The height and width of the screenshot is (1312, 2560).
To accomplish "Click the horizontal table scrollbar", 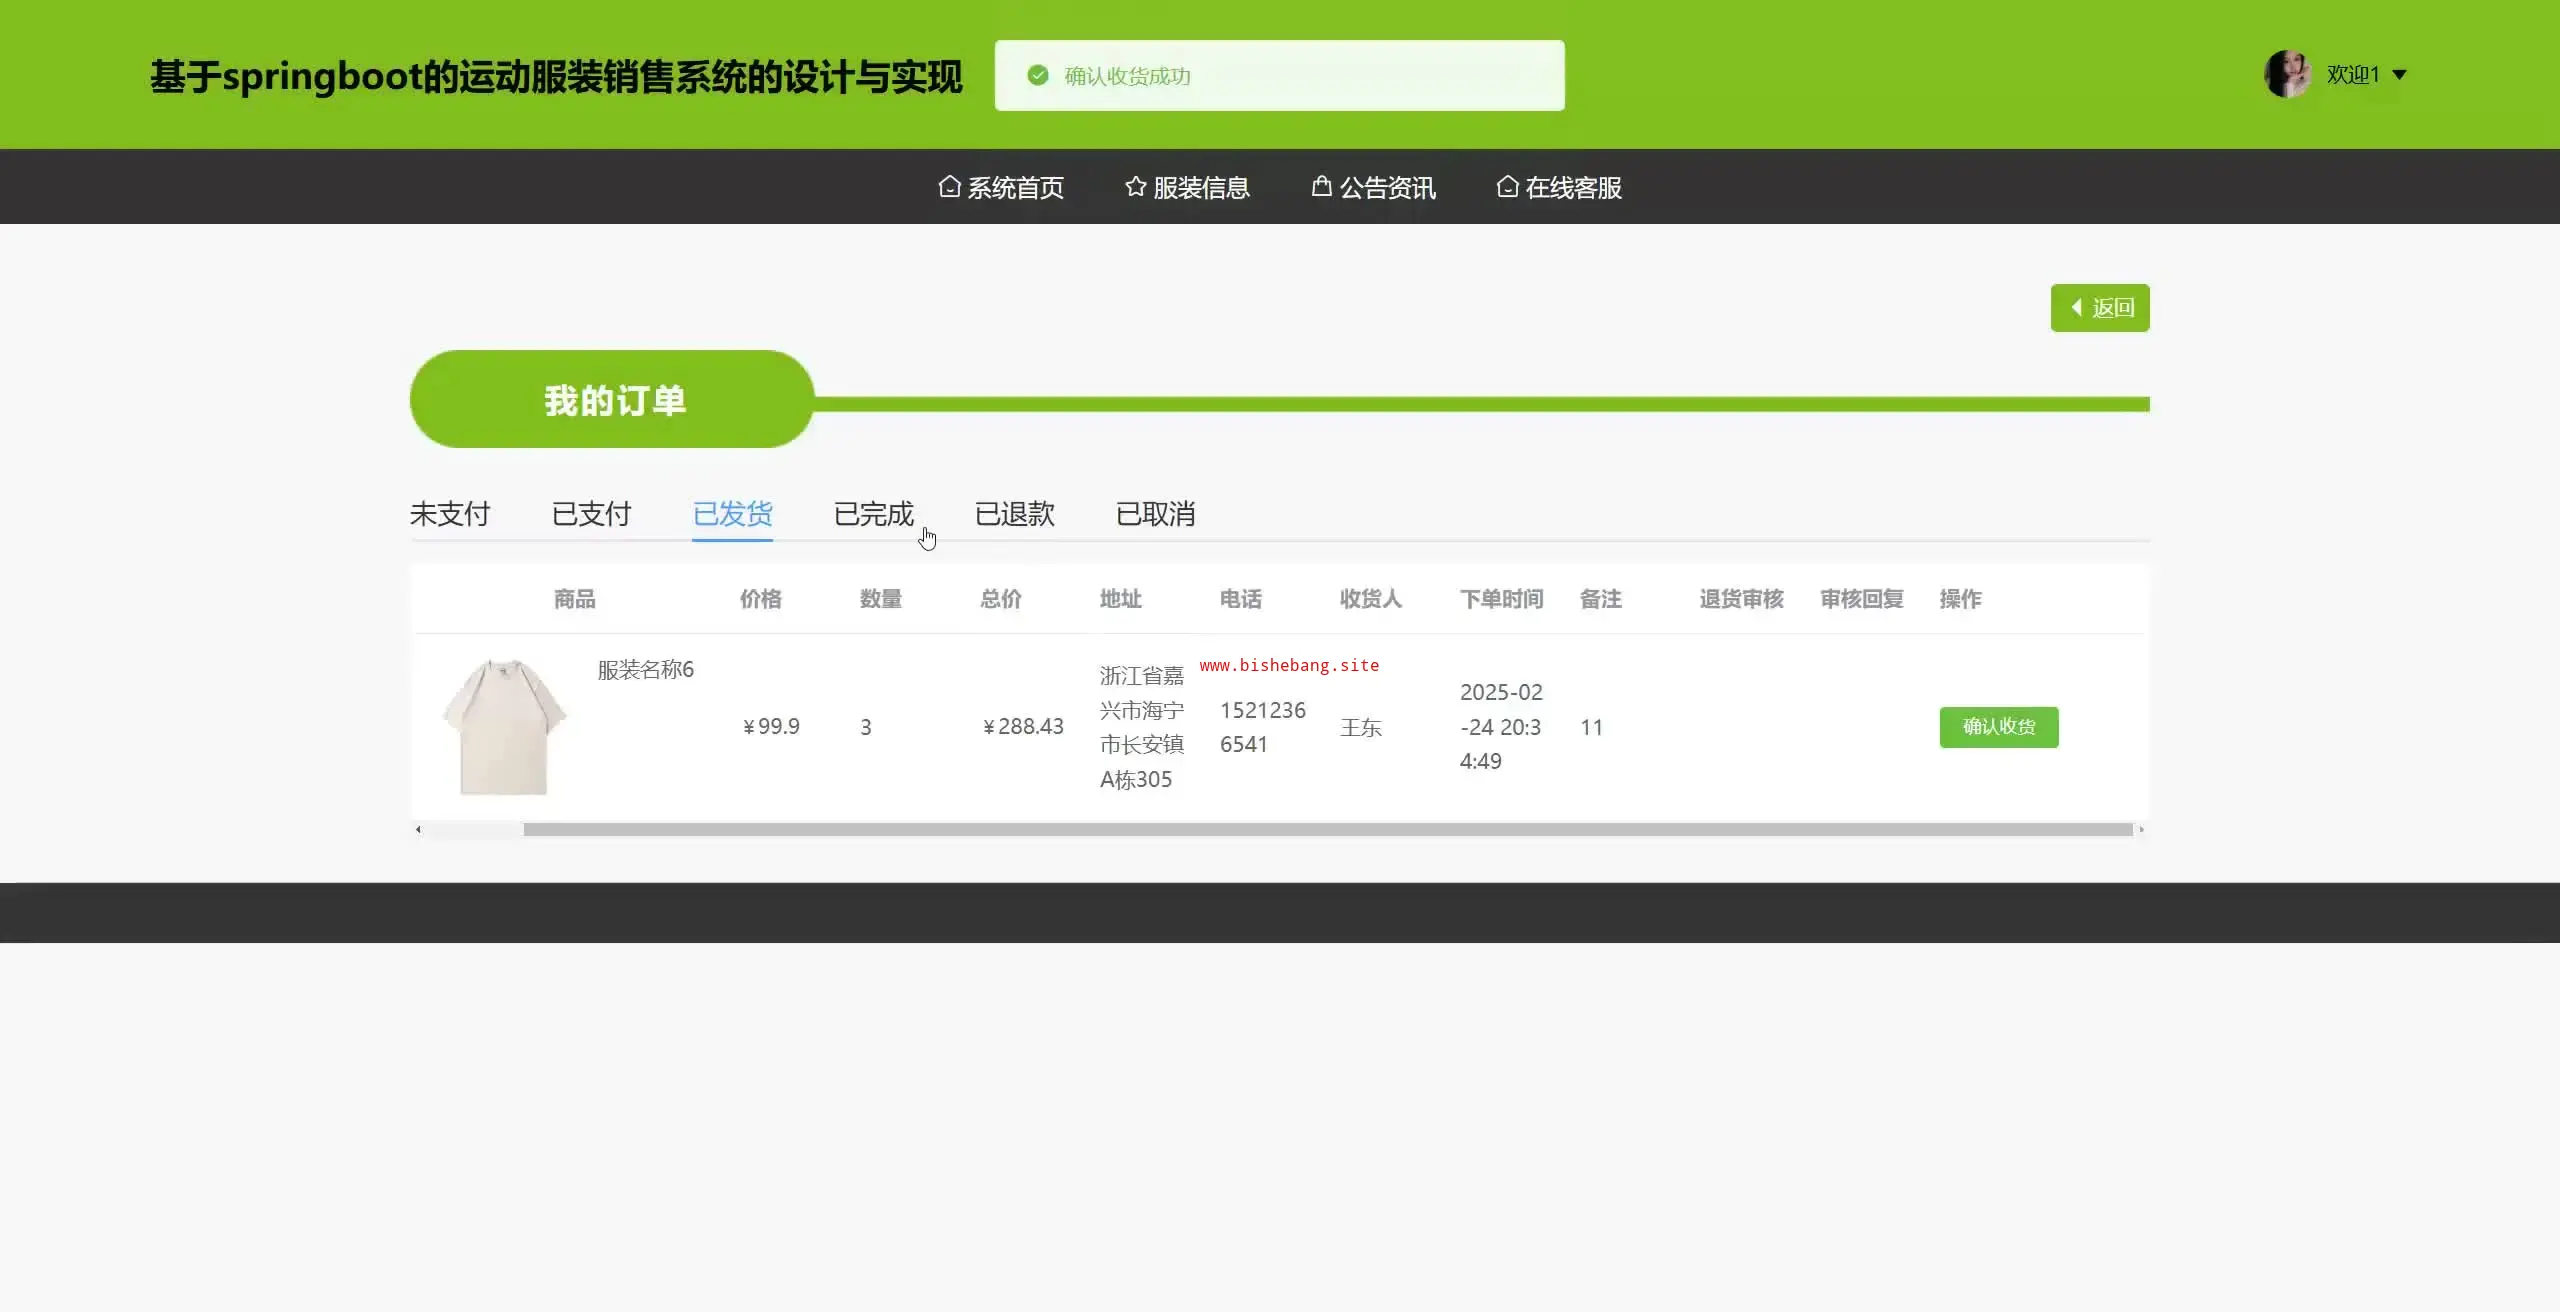I will (1327, 829).
